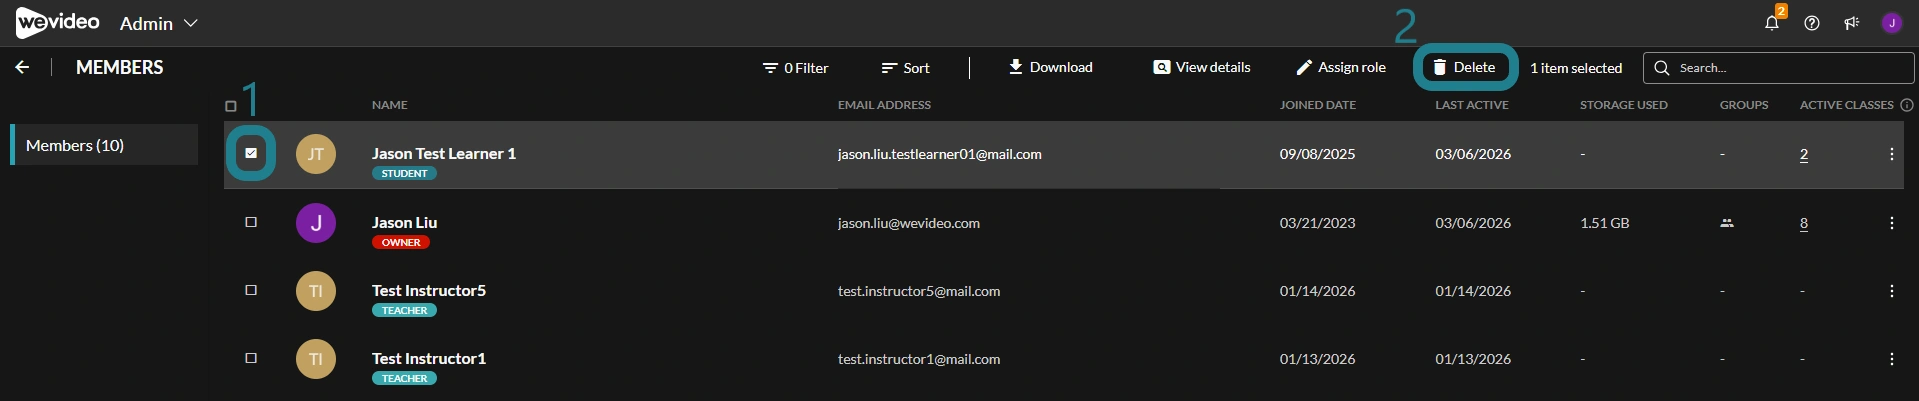The width and height of the screenshot is (1919, 401).
Task: Click Test Instructor5's TEACHER badge
Action: click(x=404, y=310)
